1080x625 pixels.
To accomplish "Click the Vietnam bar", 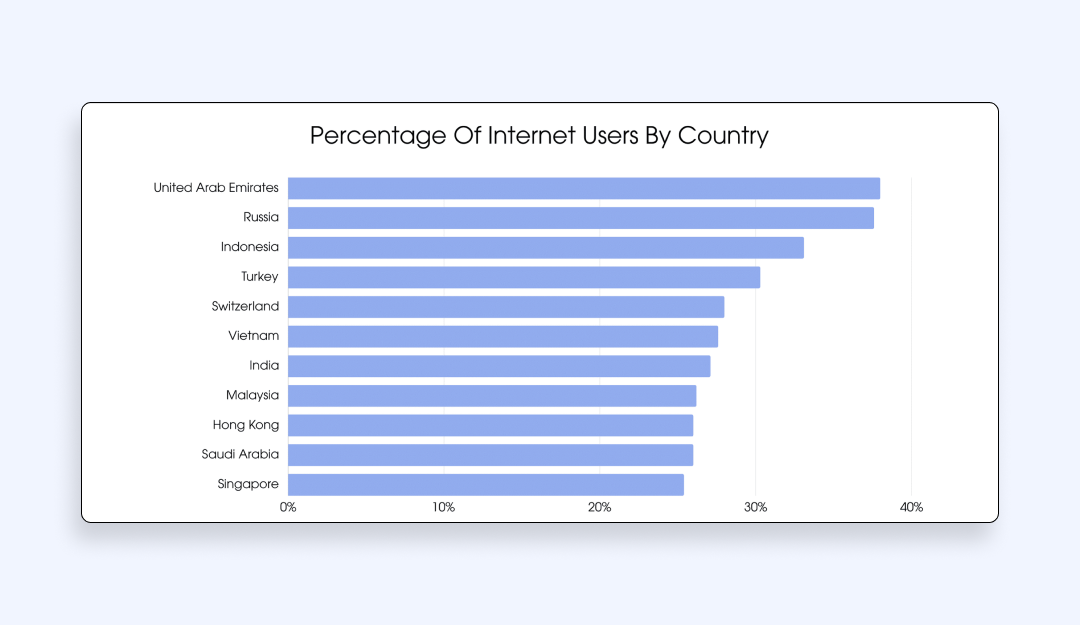I will coord(503,336).
